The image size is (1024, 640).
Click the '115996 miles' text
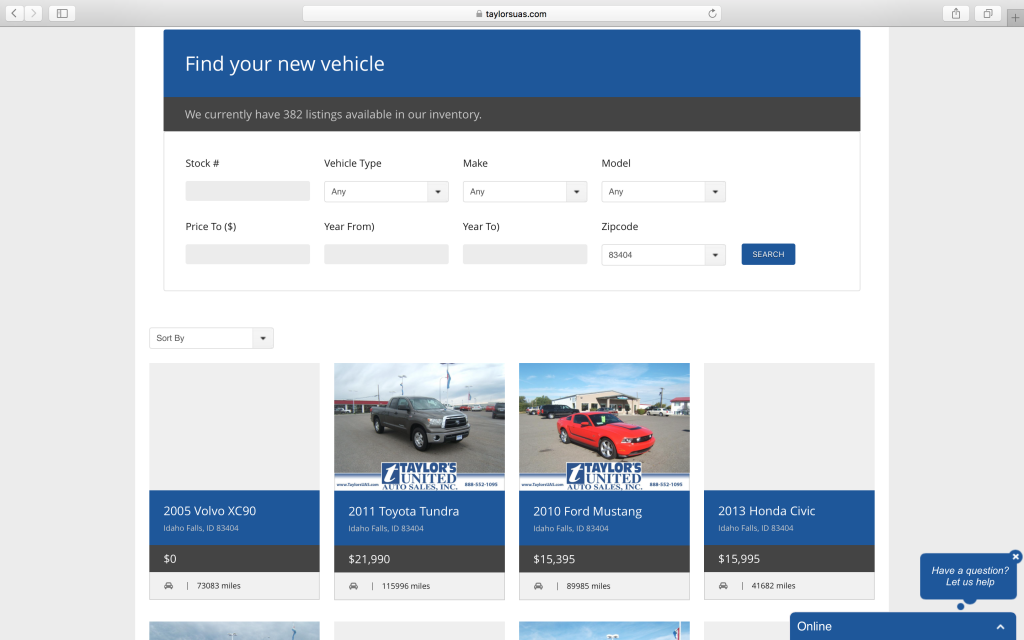click(x=406, y=586)
